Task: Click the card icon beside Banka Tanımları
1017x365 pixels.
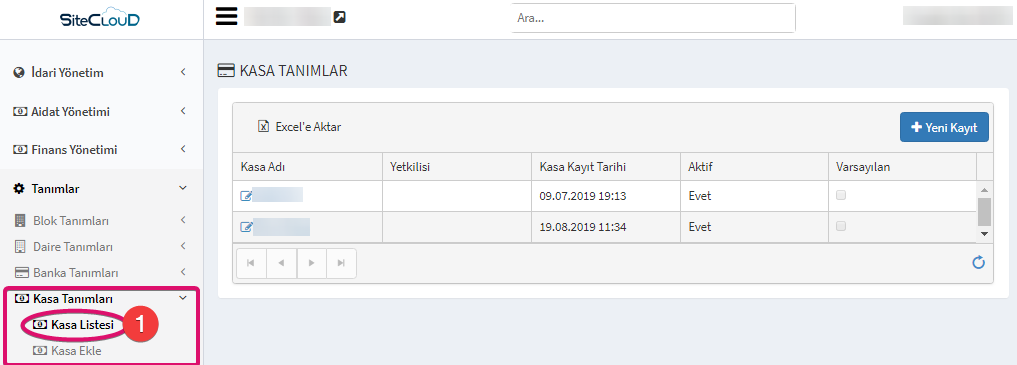Action: pyautogui.click(x=21, y=273)
